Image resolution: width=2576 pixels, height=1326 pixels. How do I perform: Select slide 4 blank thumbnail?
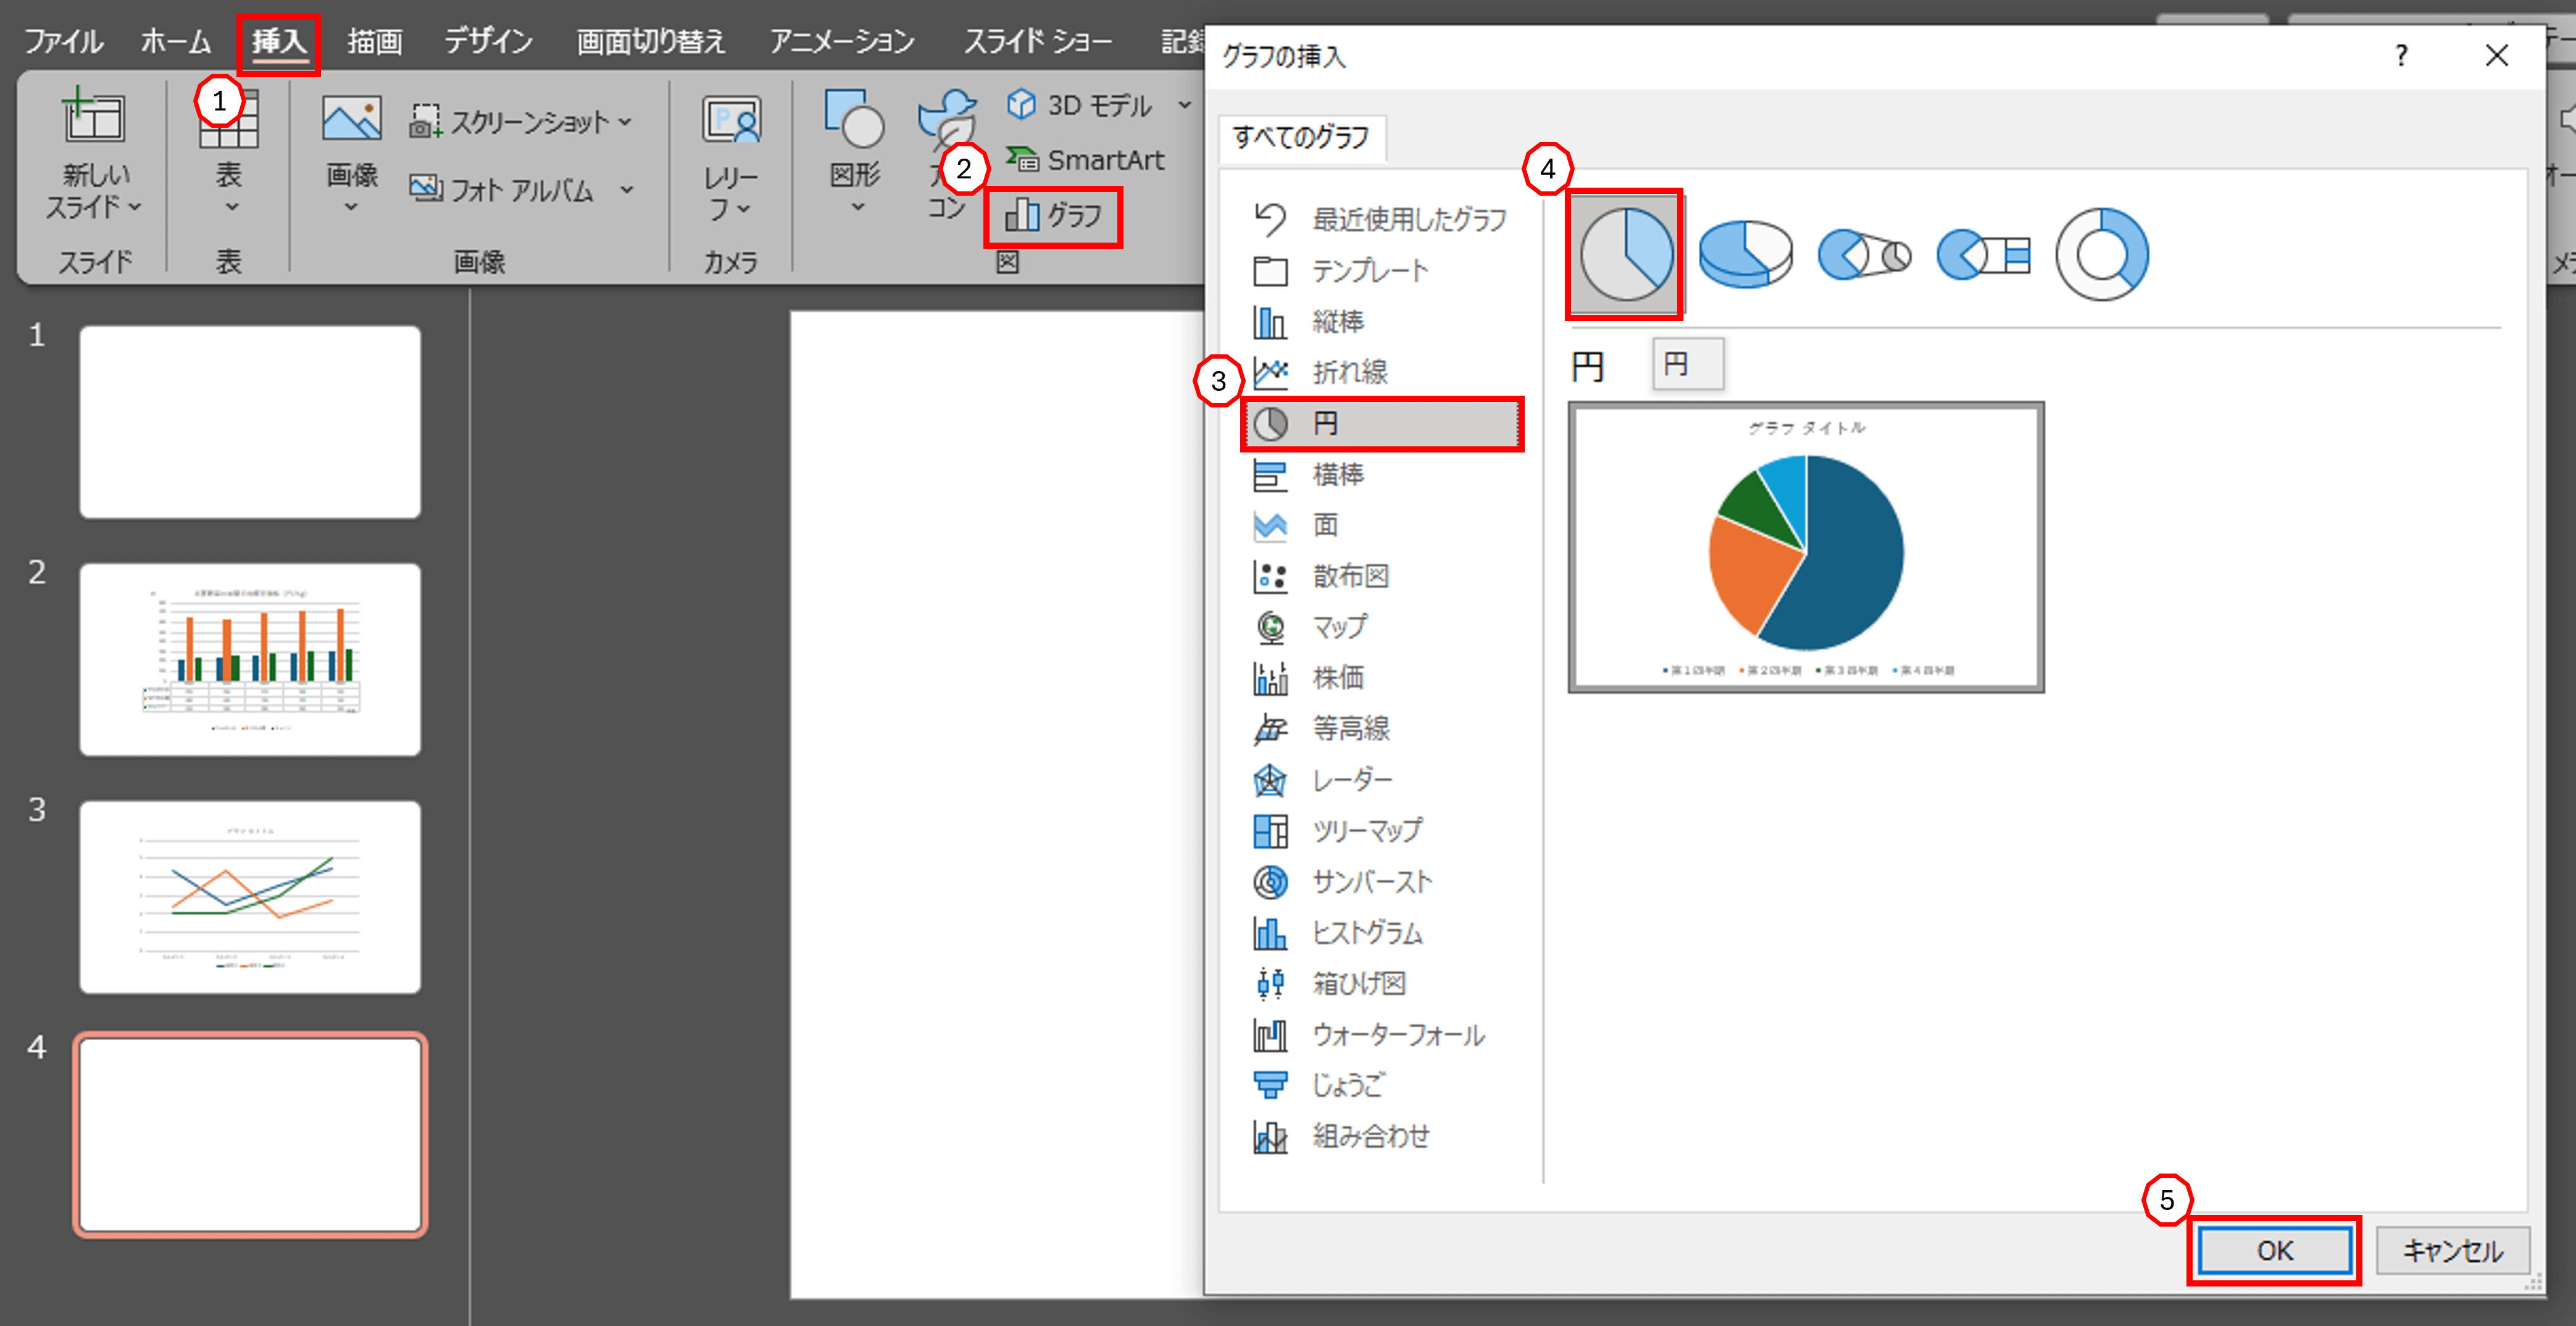(x=250, y=1135)
